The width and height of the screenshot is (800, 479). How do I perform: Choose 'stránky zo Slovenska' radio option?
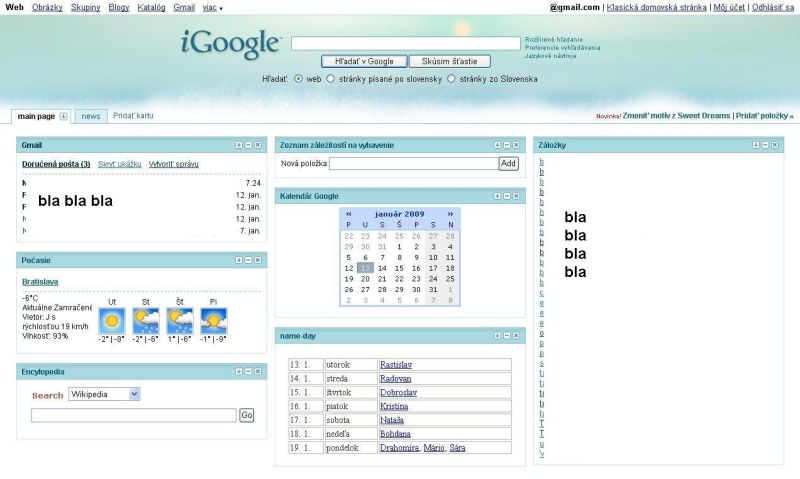[x=452, y=78]
